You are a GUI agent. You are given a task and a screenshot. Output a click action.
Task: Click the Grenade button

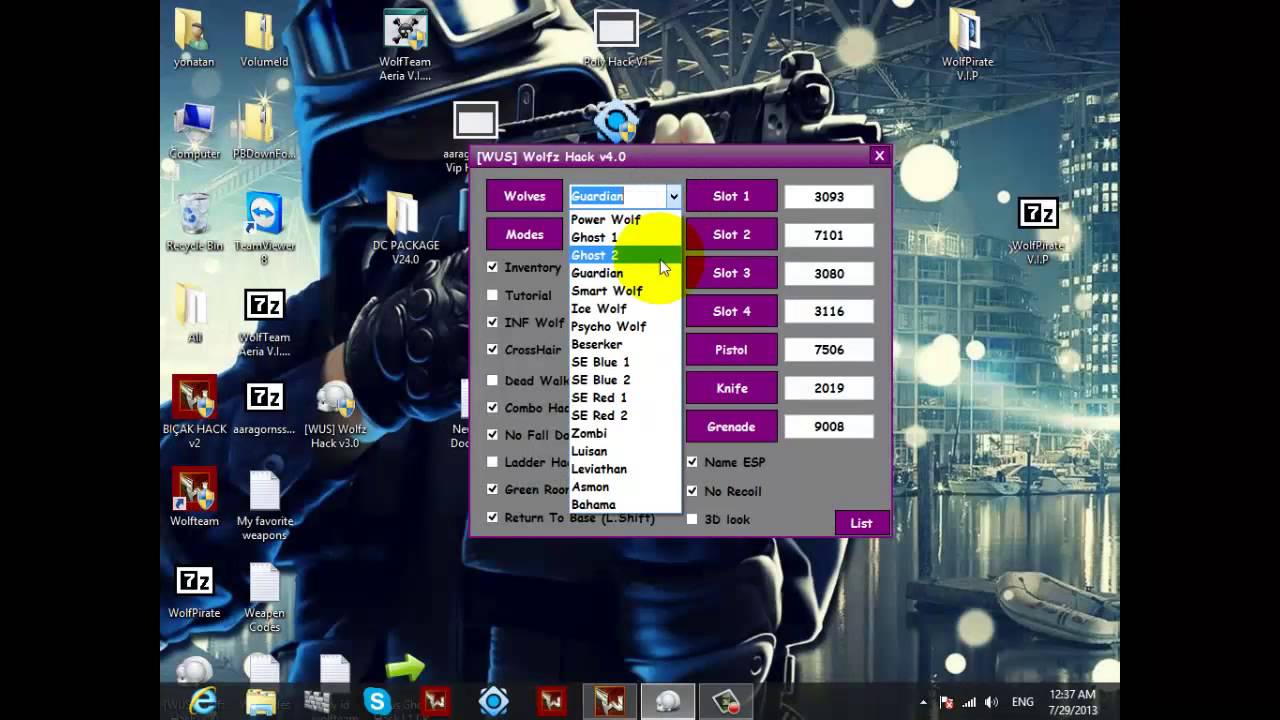click(x=731, y=426)
